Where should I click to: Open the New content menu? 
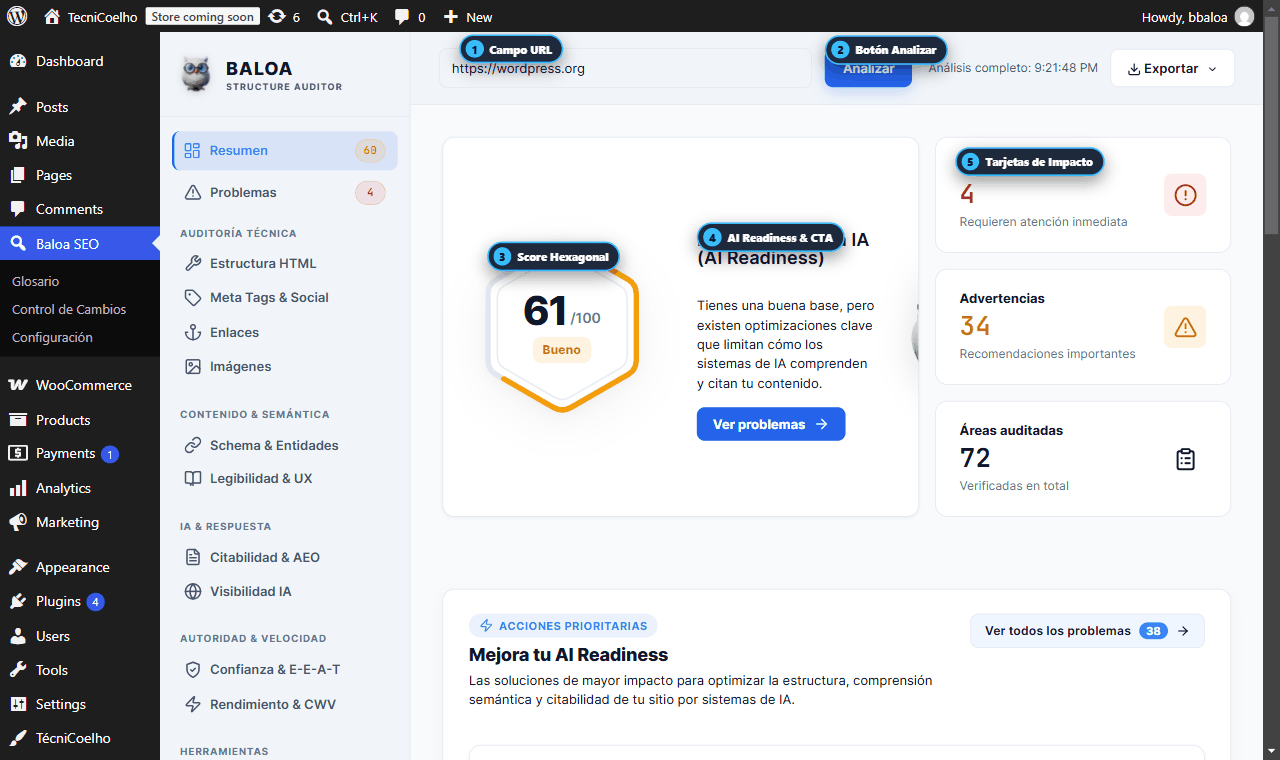(x=468, y=16)
